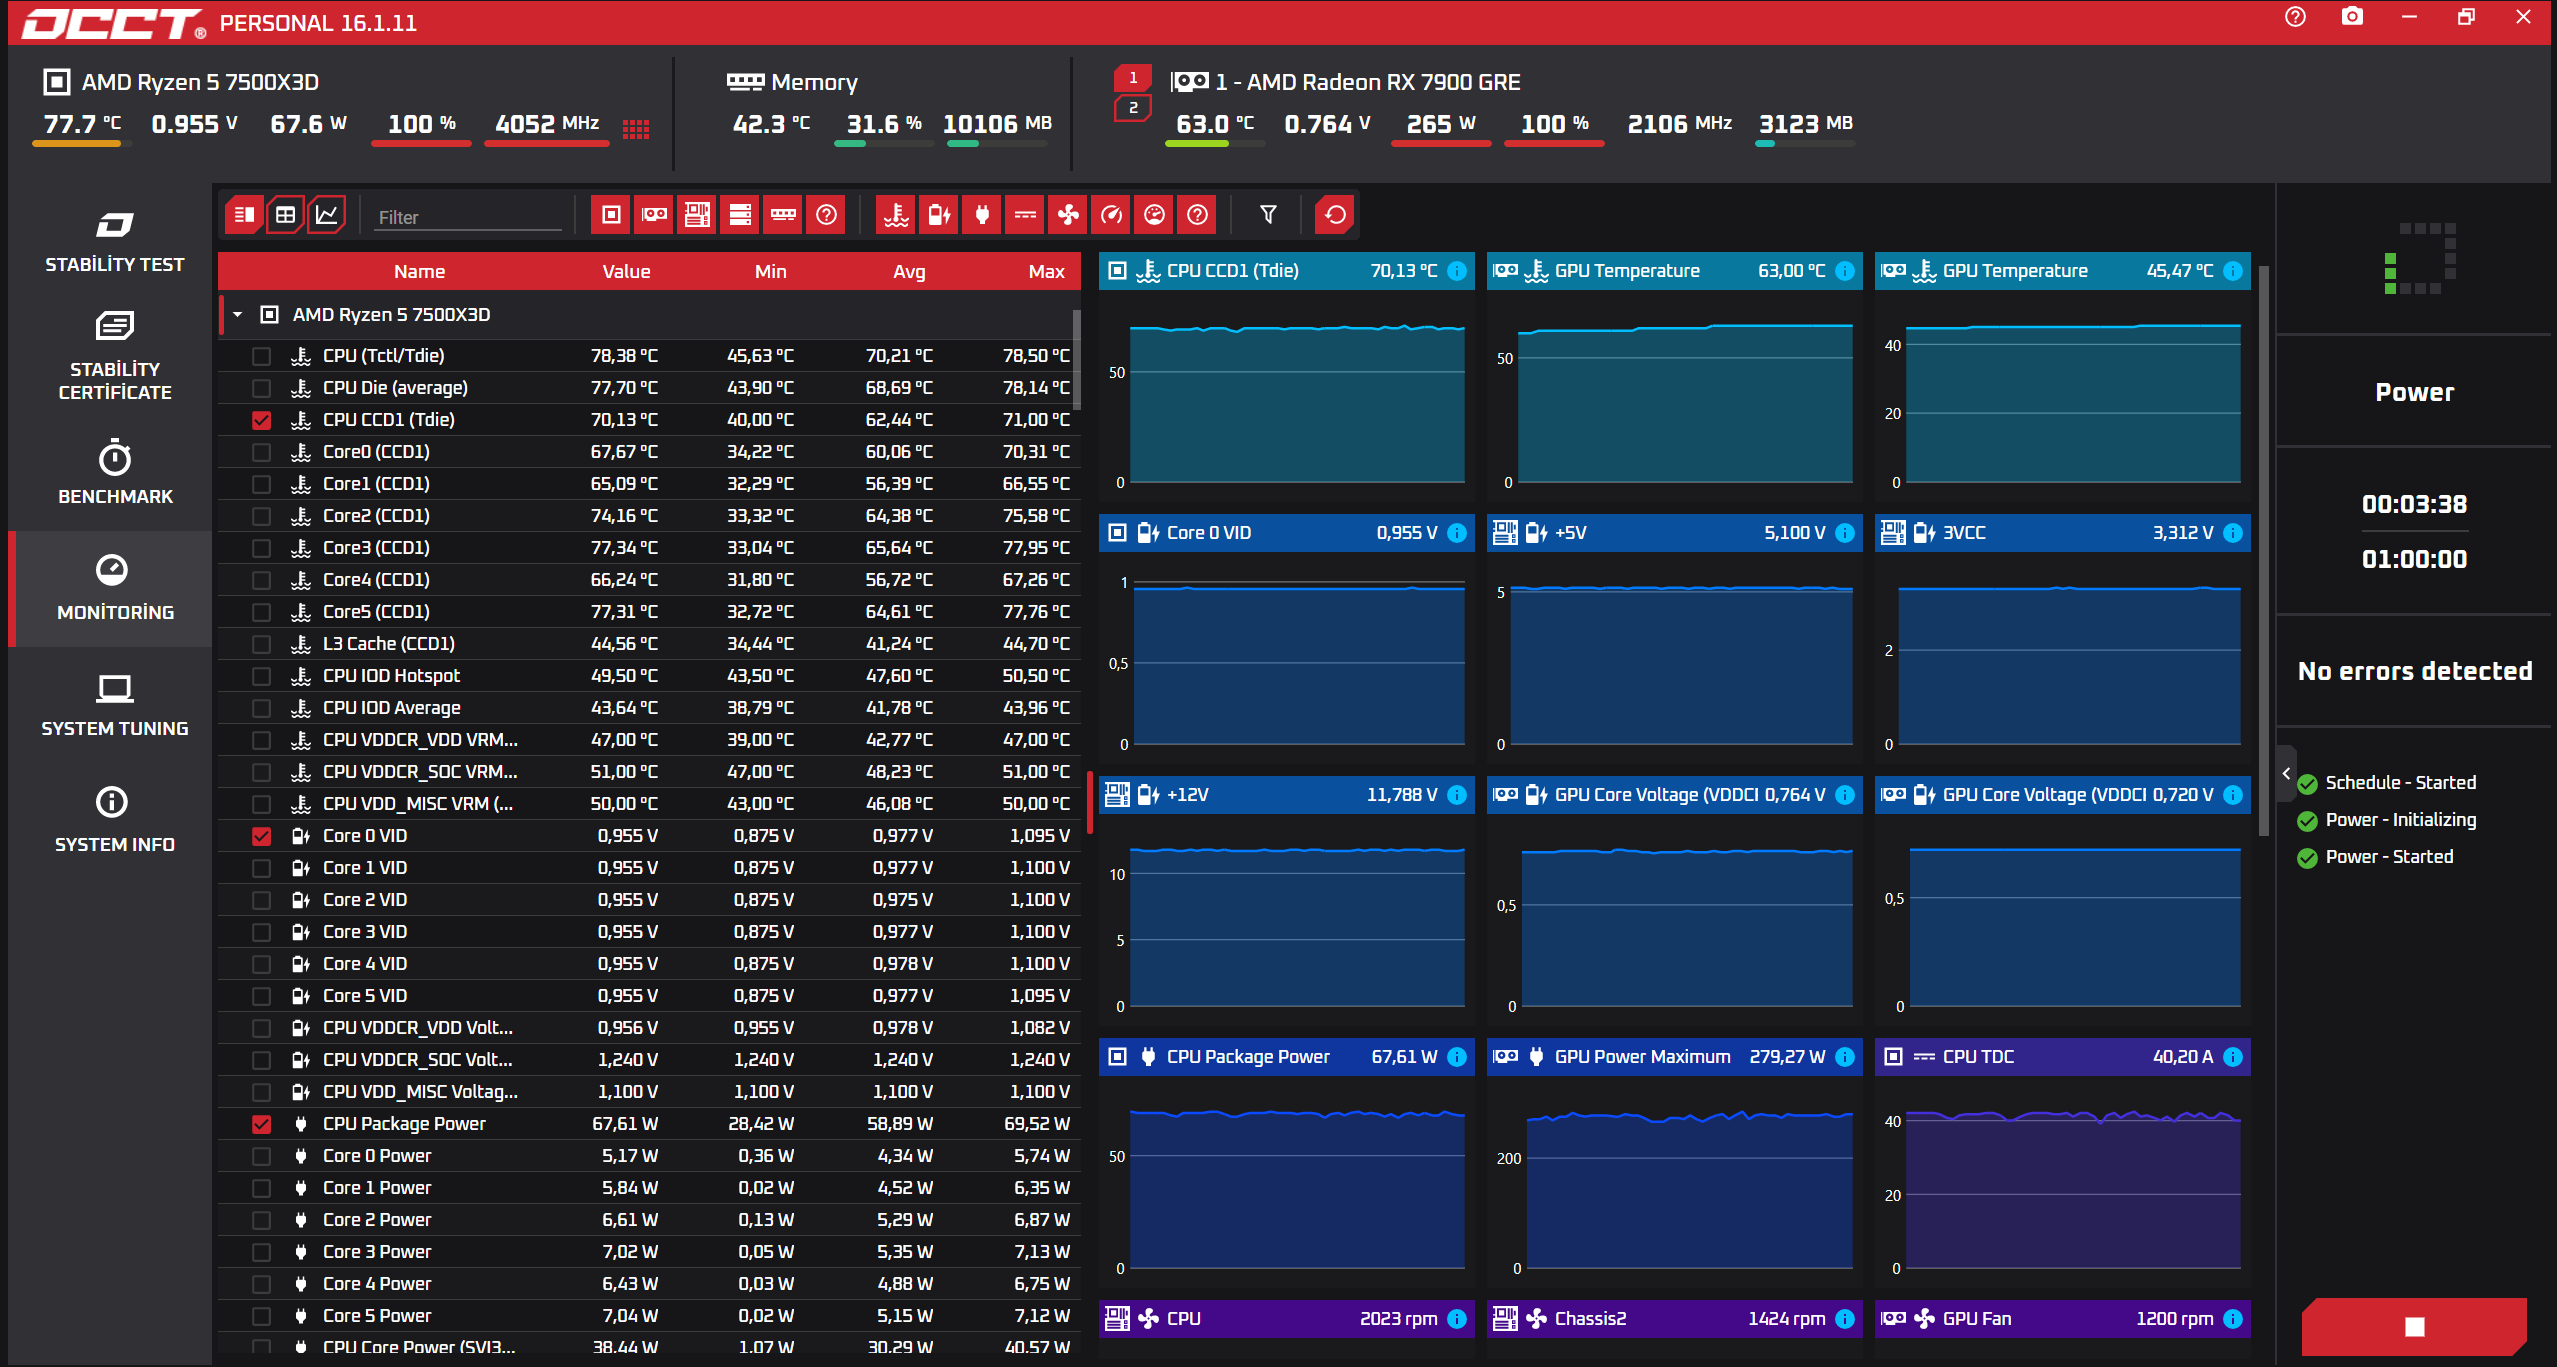Toggle the fan sensor type filter
This screenshot has width=2557, height=1367.
point(1069,215)
